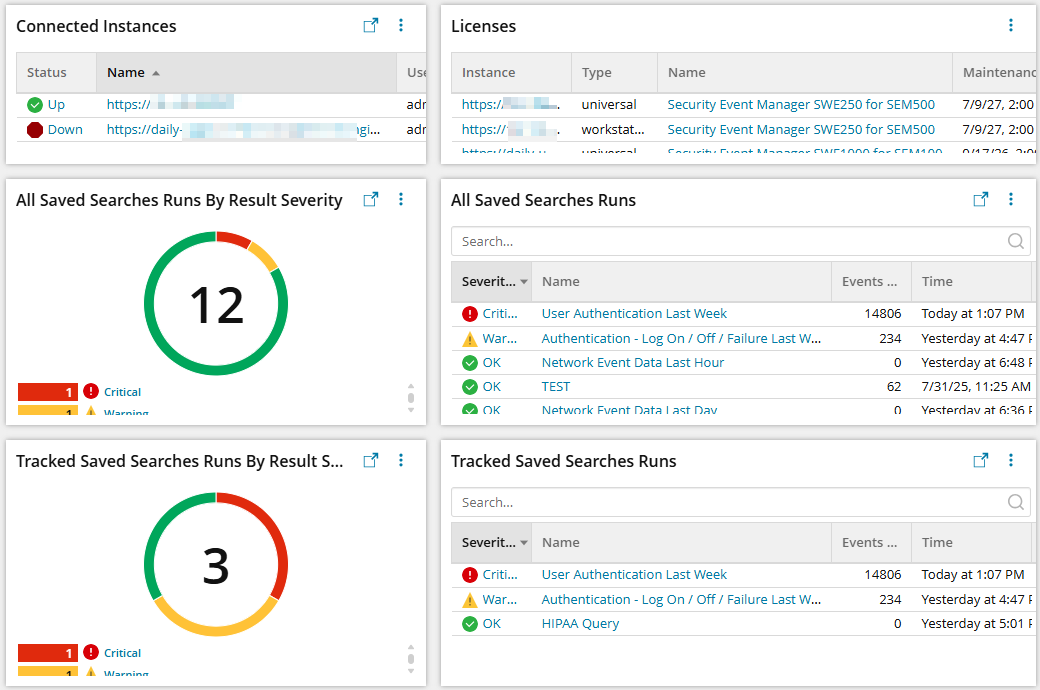
Task: Click legend scrollbar in Tracked Searches severity widget
Action: point(410,658)
